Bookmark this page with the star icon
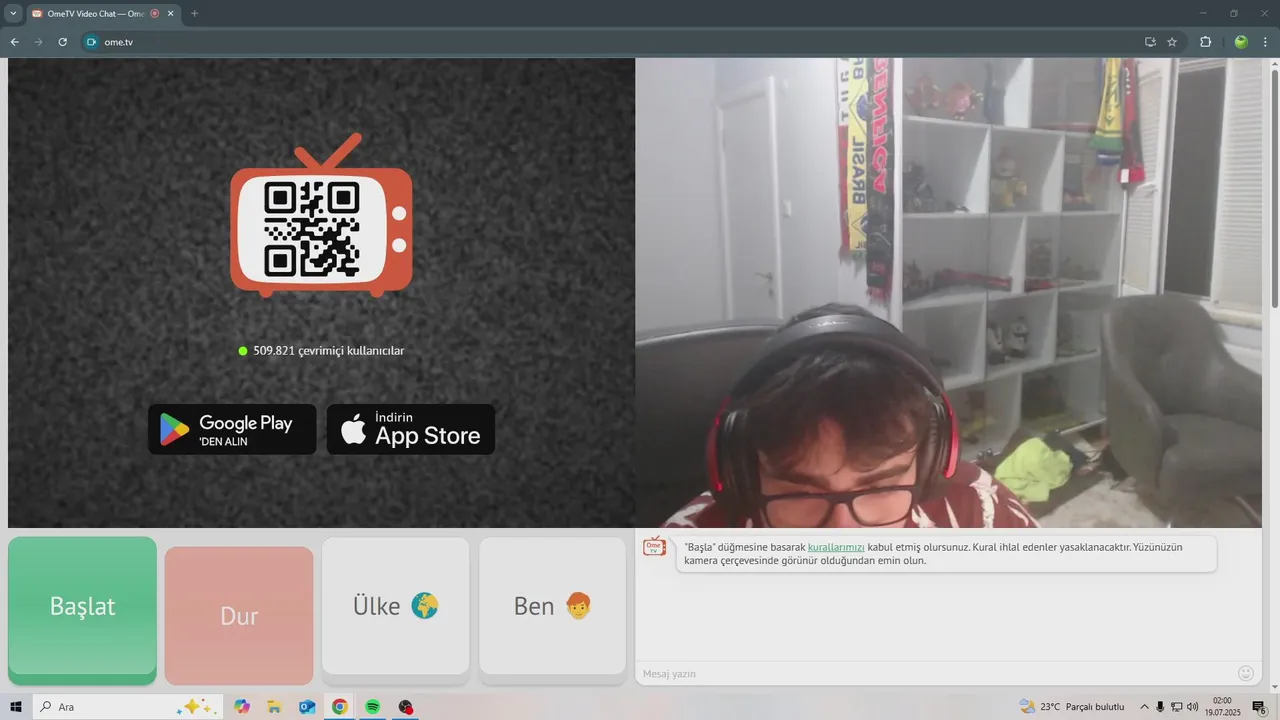Image resolution: width=1280 pixels, height=720 pixels. [x=1172, y=42]
